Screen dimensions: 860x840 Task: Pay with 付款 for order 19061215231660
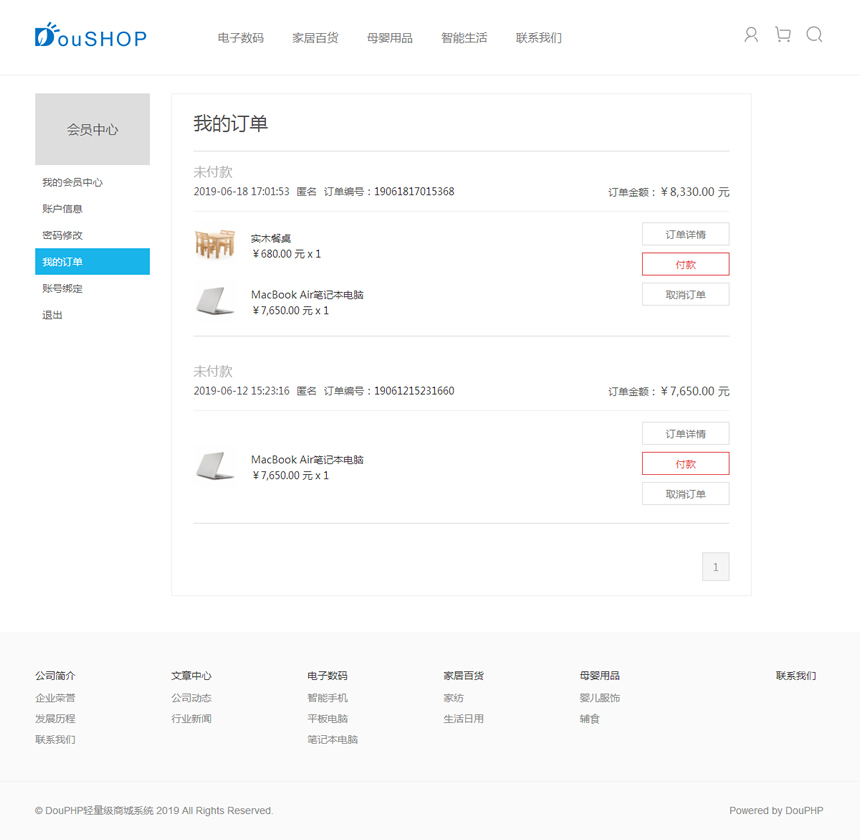686,464
